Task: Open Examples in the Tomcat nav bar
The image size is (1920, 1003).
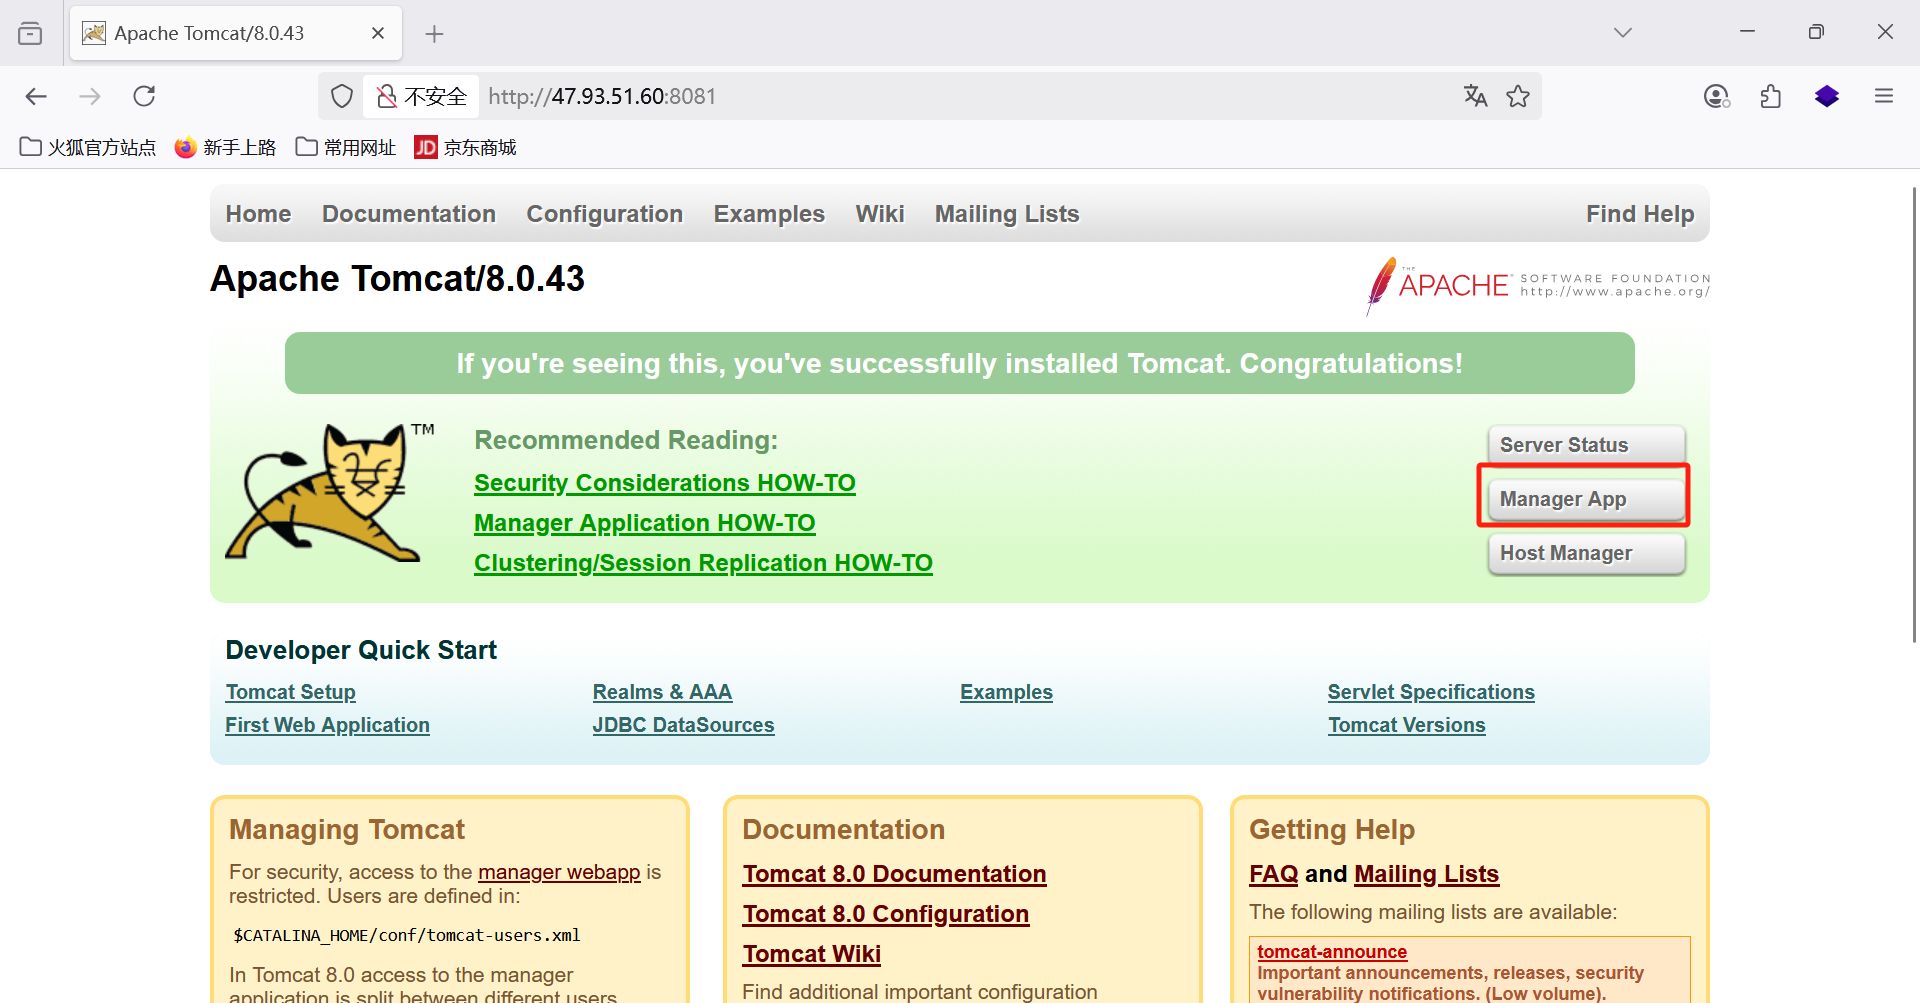Action: (x=769, y=214)
